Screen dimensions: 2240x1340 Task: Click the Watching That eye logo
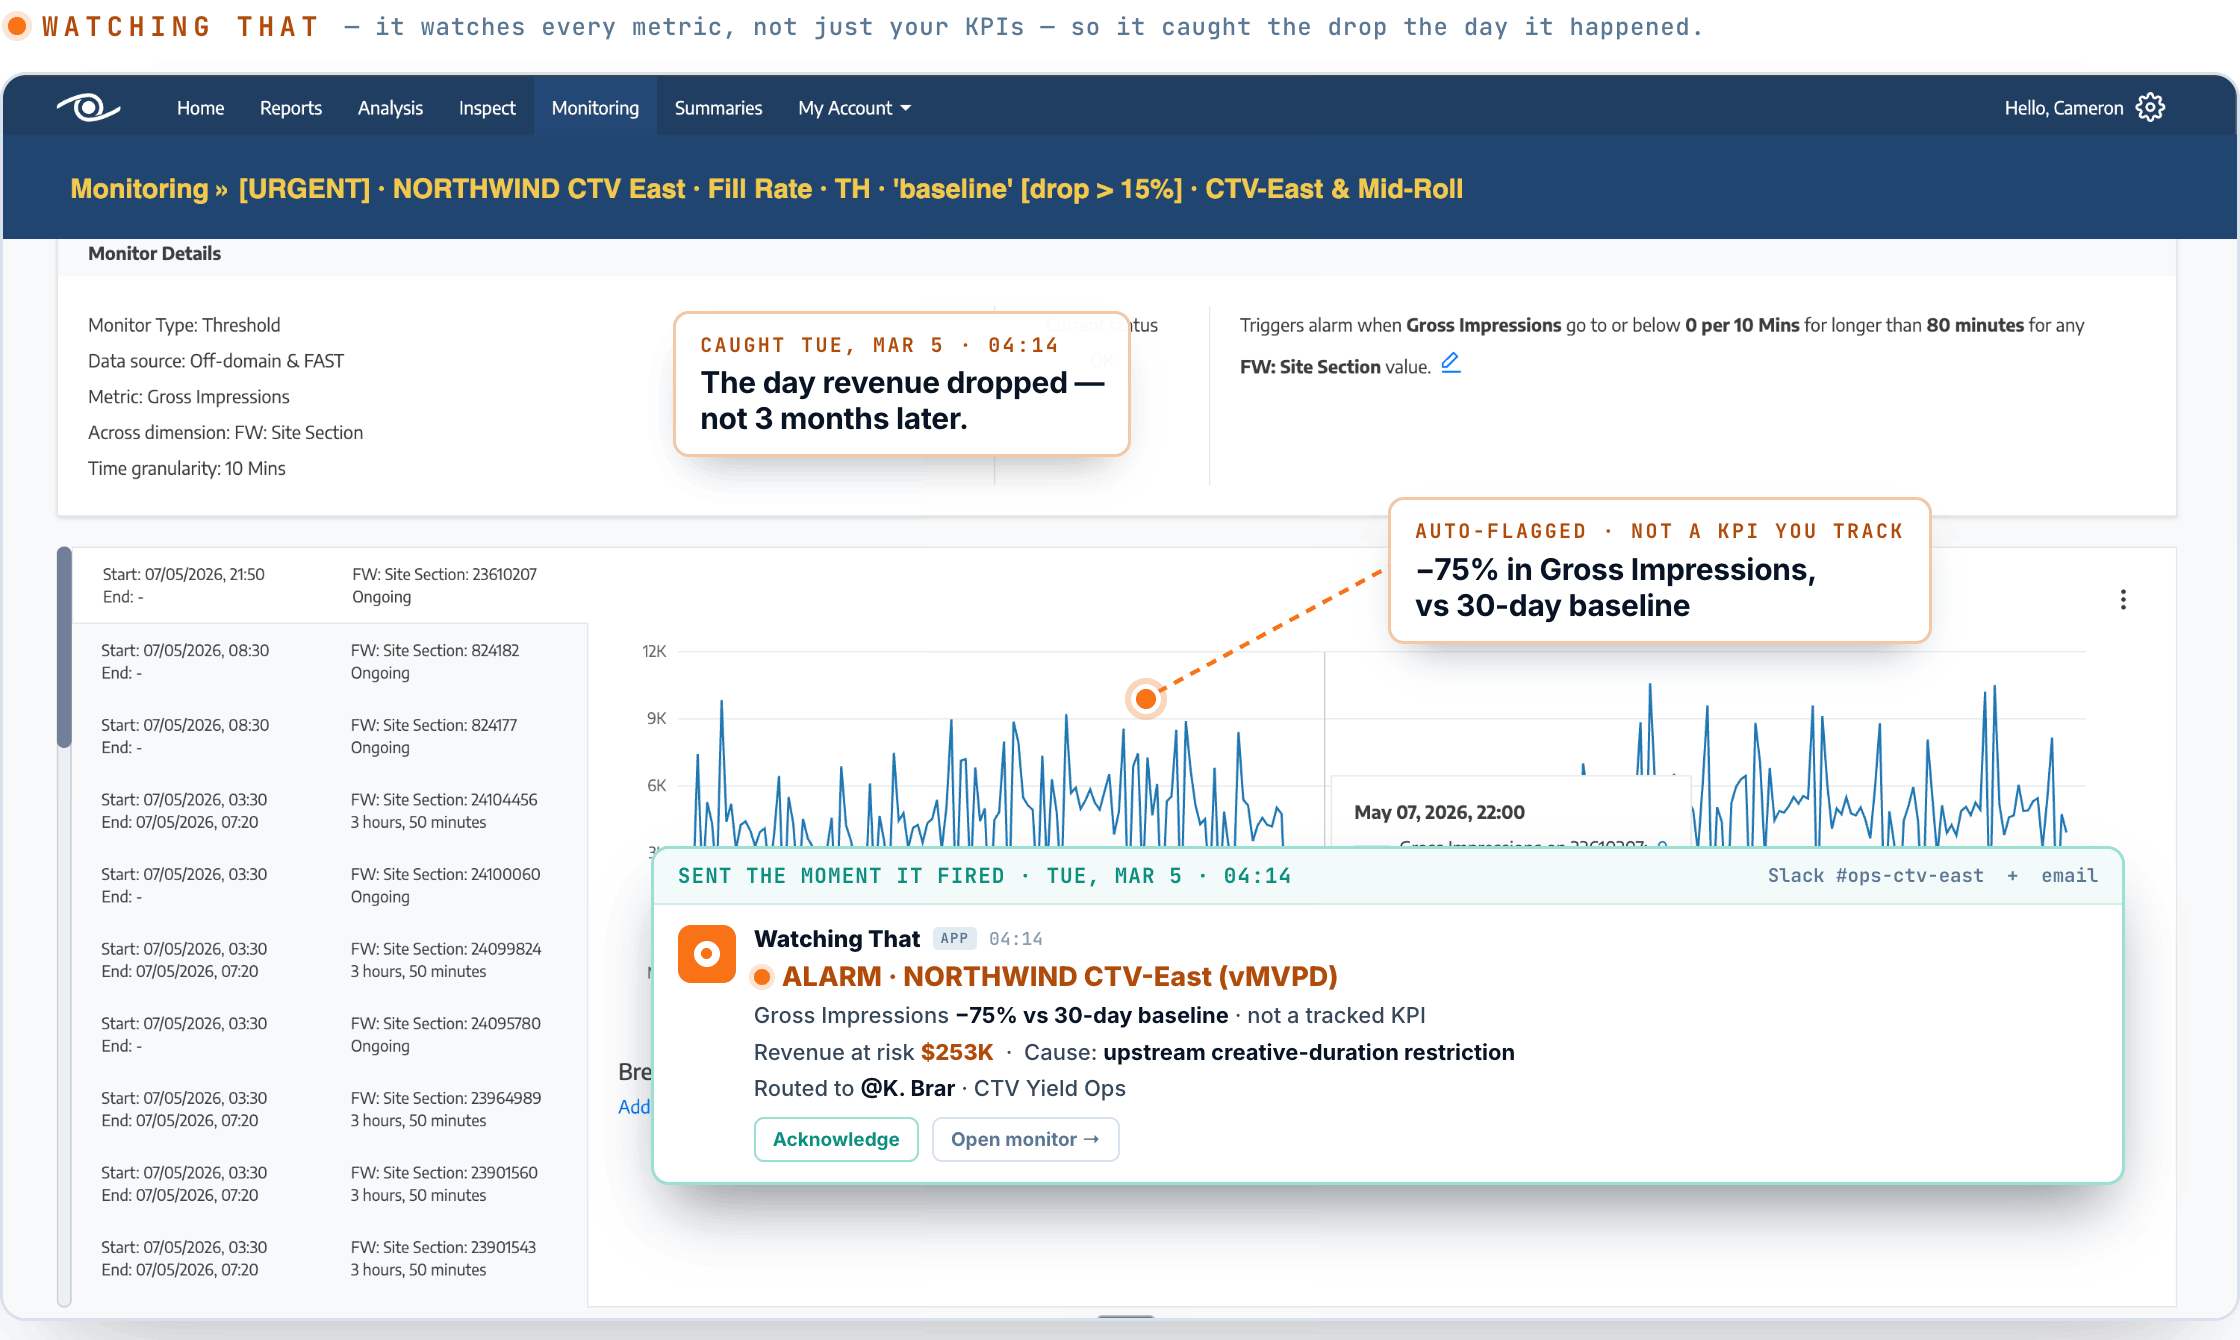pyautogui.click(x=88, y=107)
